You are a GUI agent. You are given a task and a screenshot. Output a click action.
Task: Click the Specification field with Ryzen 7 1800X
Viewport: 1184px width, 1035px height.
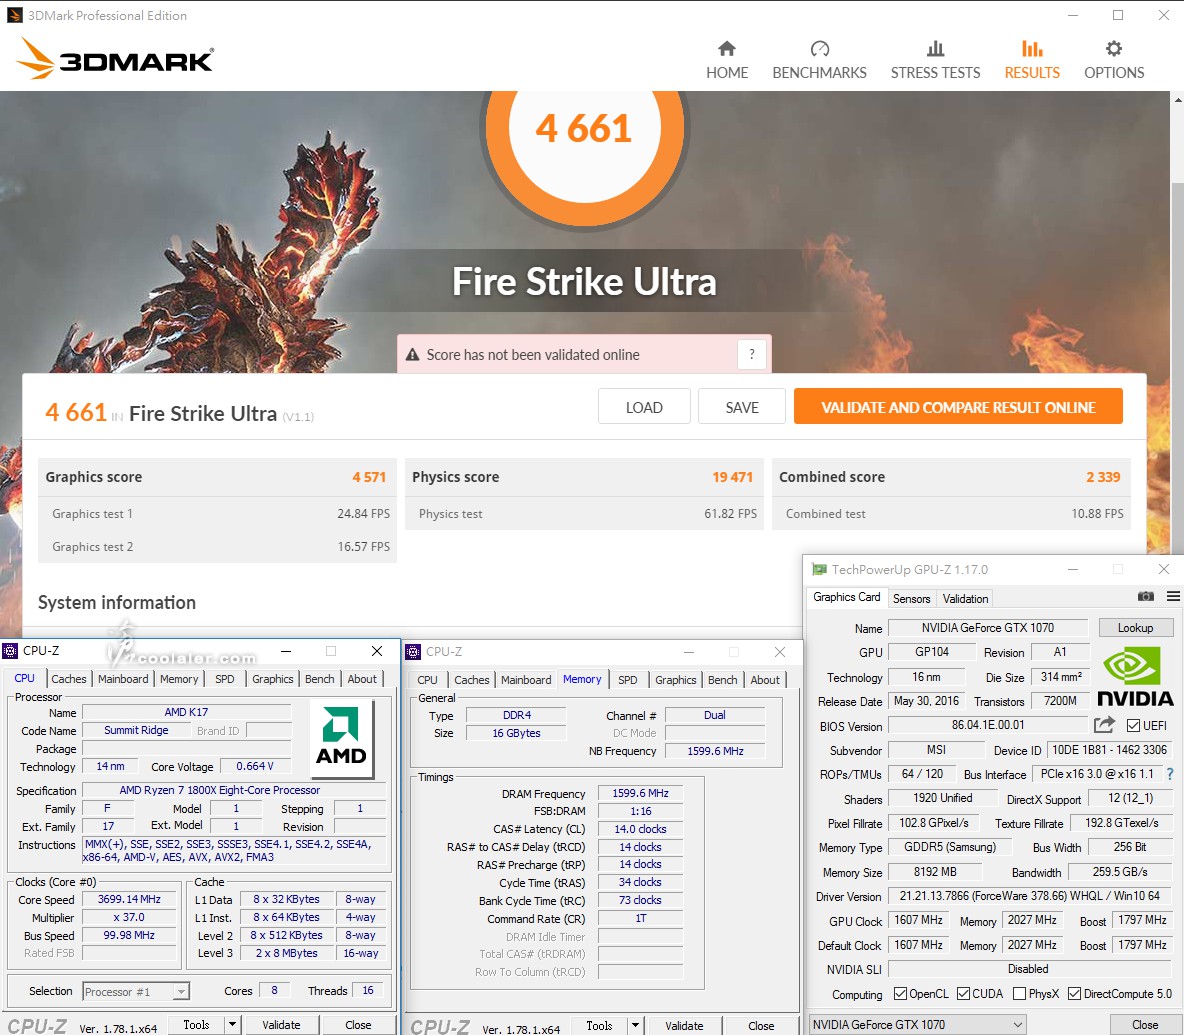[234, 790]
